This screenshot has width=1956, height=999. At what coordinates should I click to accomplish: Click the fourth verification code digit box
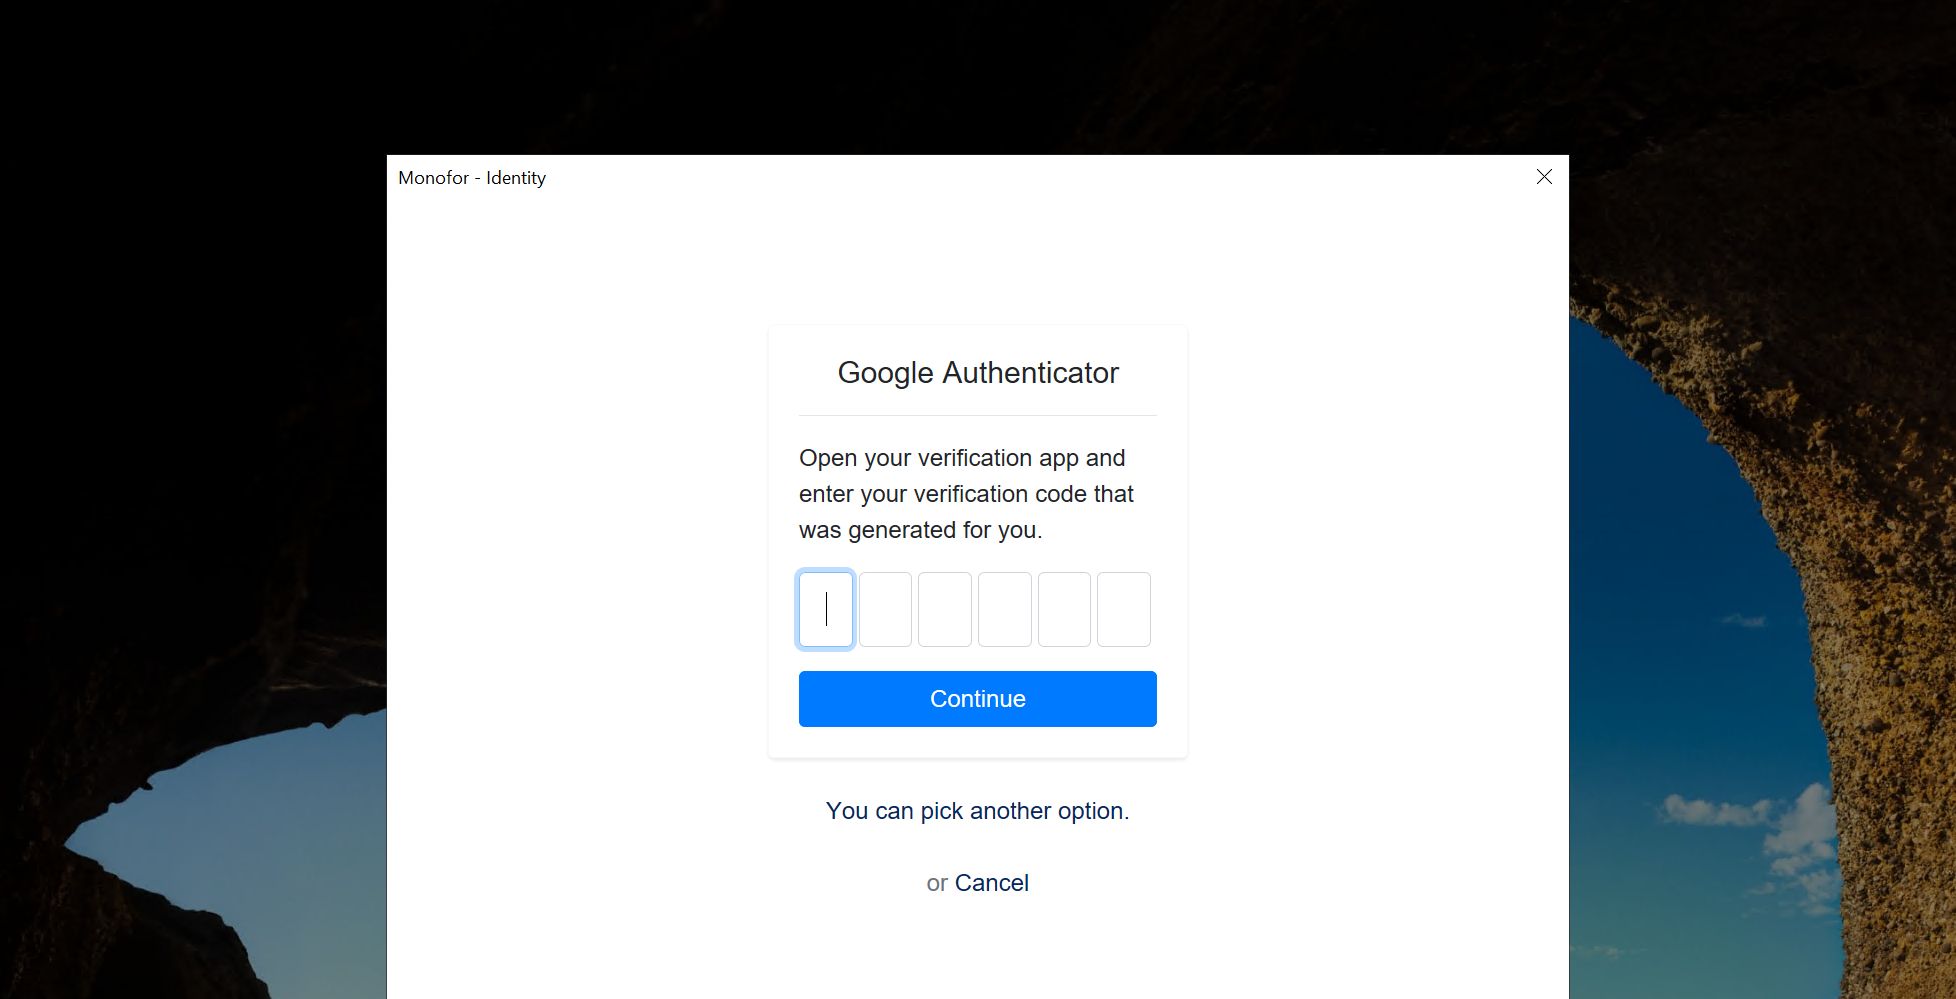pos(1004,609)
